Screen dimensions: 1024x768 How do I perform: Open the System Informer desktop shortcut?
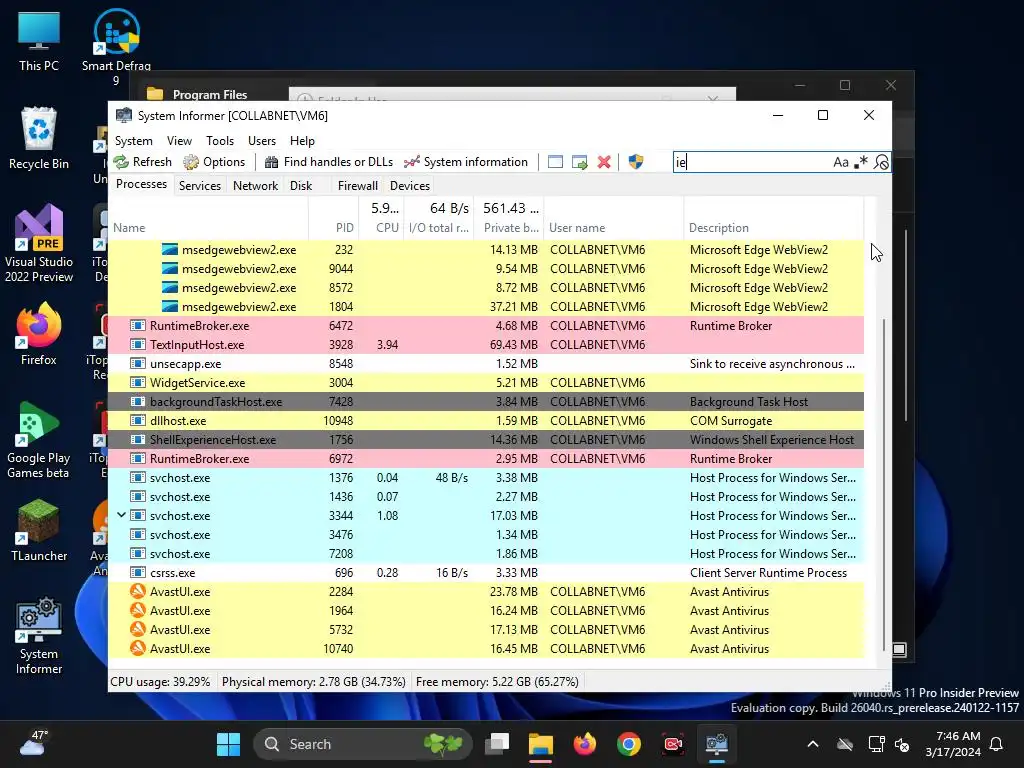(39, 635)
